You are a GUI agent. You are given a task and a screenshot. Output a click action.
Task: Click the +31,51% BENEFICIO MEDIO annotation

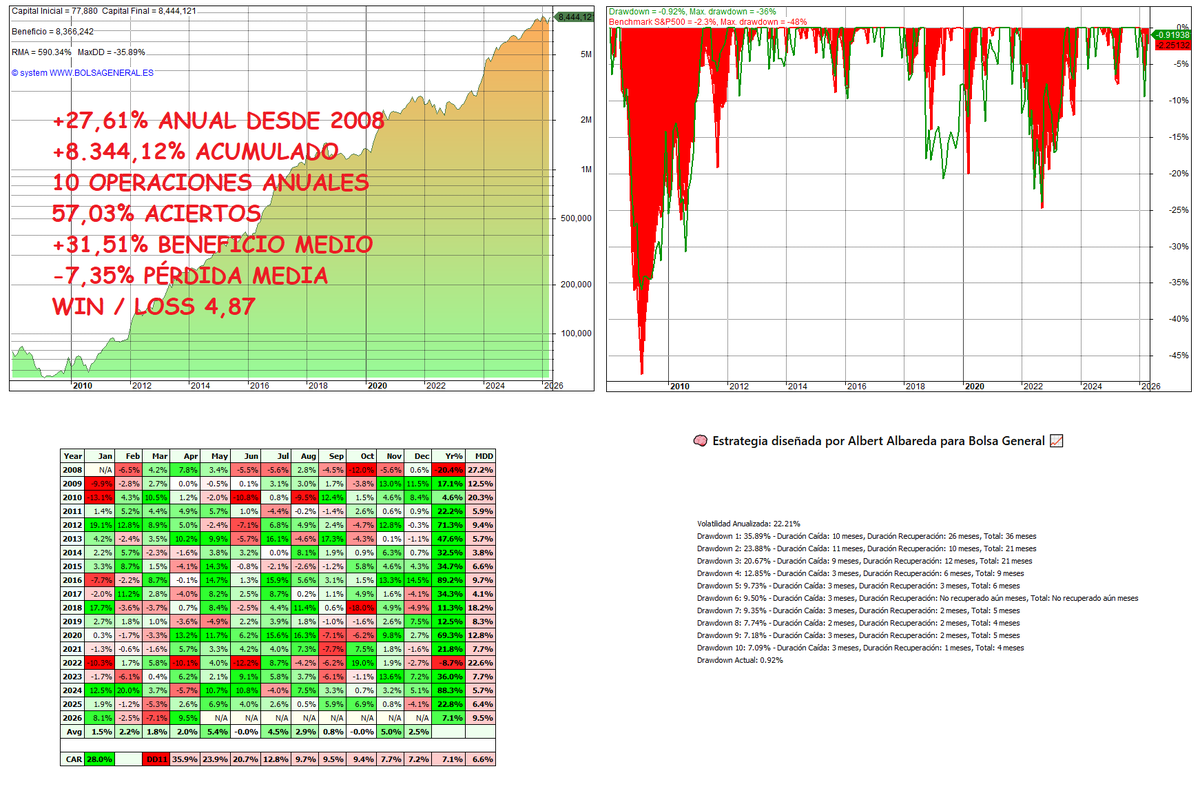213,245
